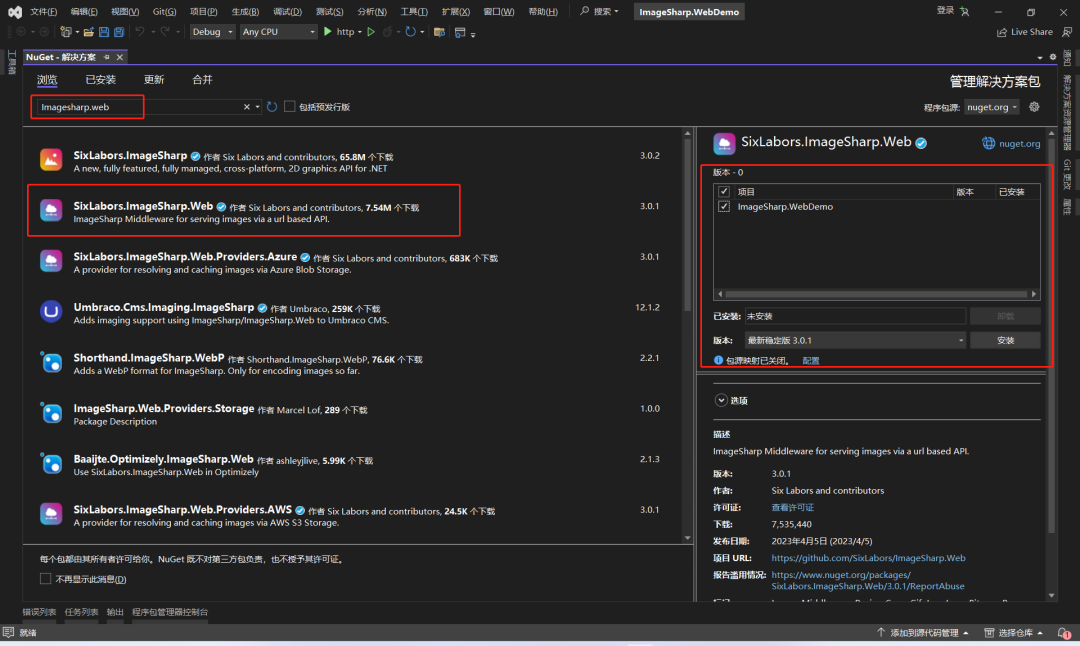Click nuget.org link in package header
The image size is (1080, 646).
pos(1019,143)
